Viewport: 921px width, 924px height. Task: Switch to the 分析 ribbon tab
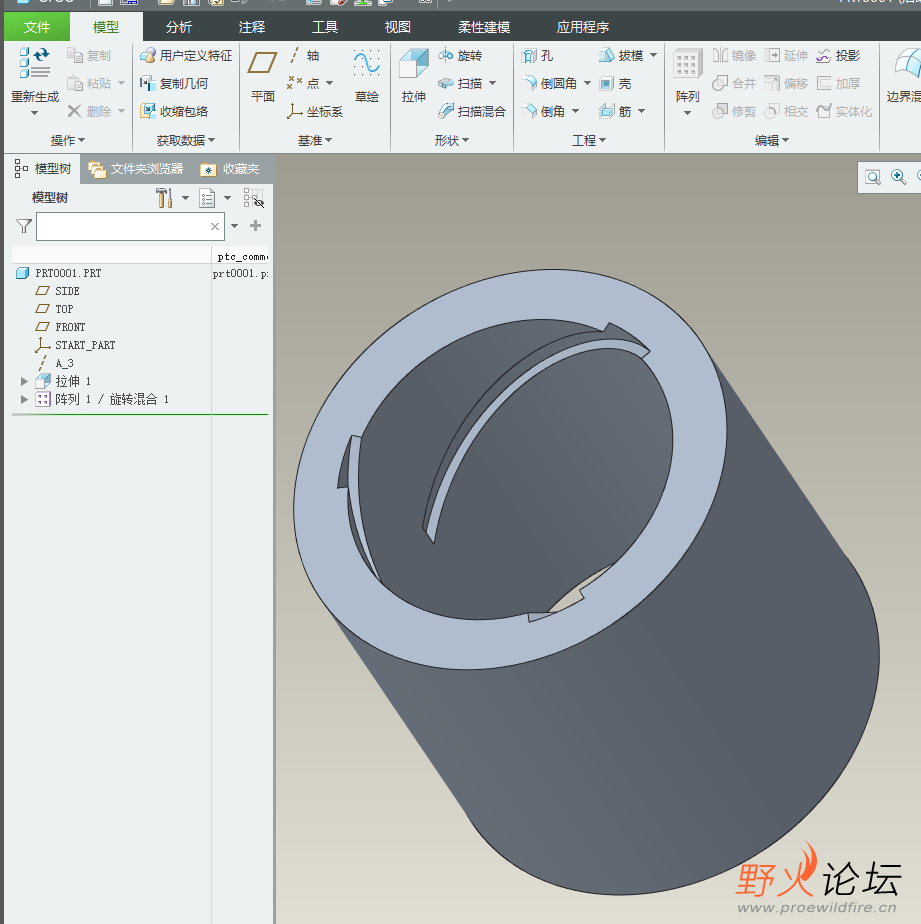[x=179, y=27]
